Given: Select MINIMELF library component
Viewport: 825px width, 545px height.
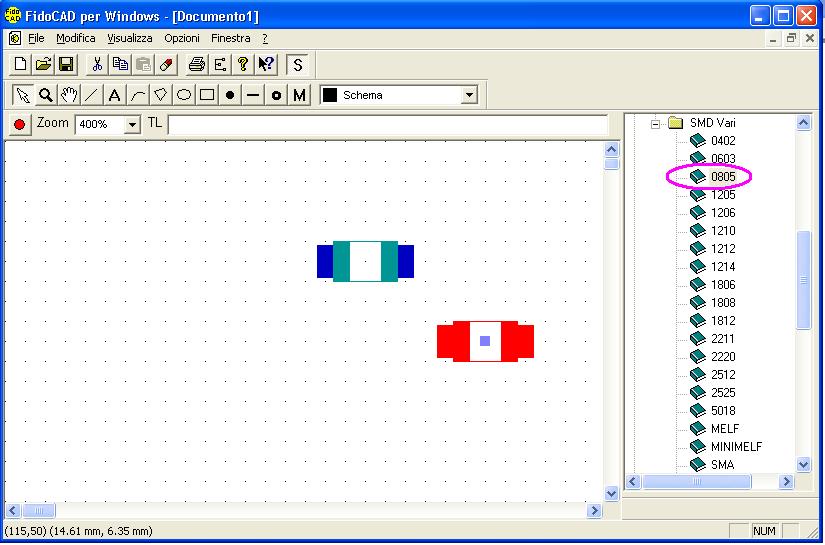Looking at the screenshot, I should click(736, 447).
